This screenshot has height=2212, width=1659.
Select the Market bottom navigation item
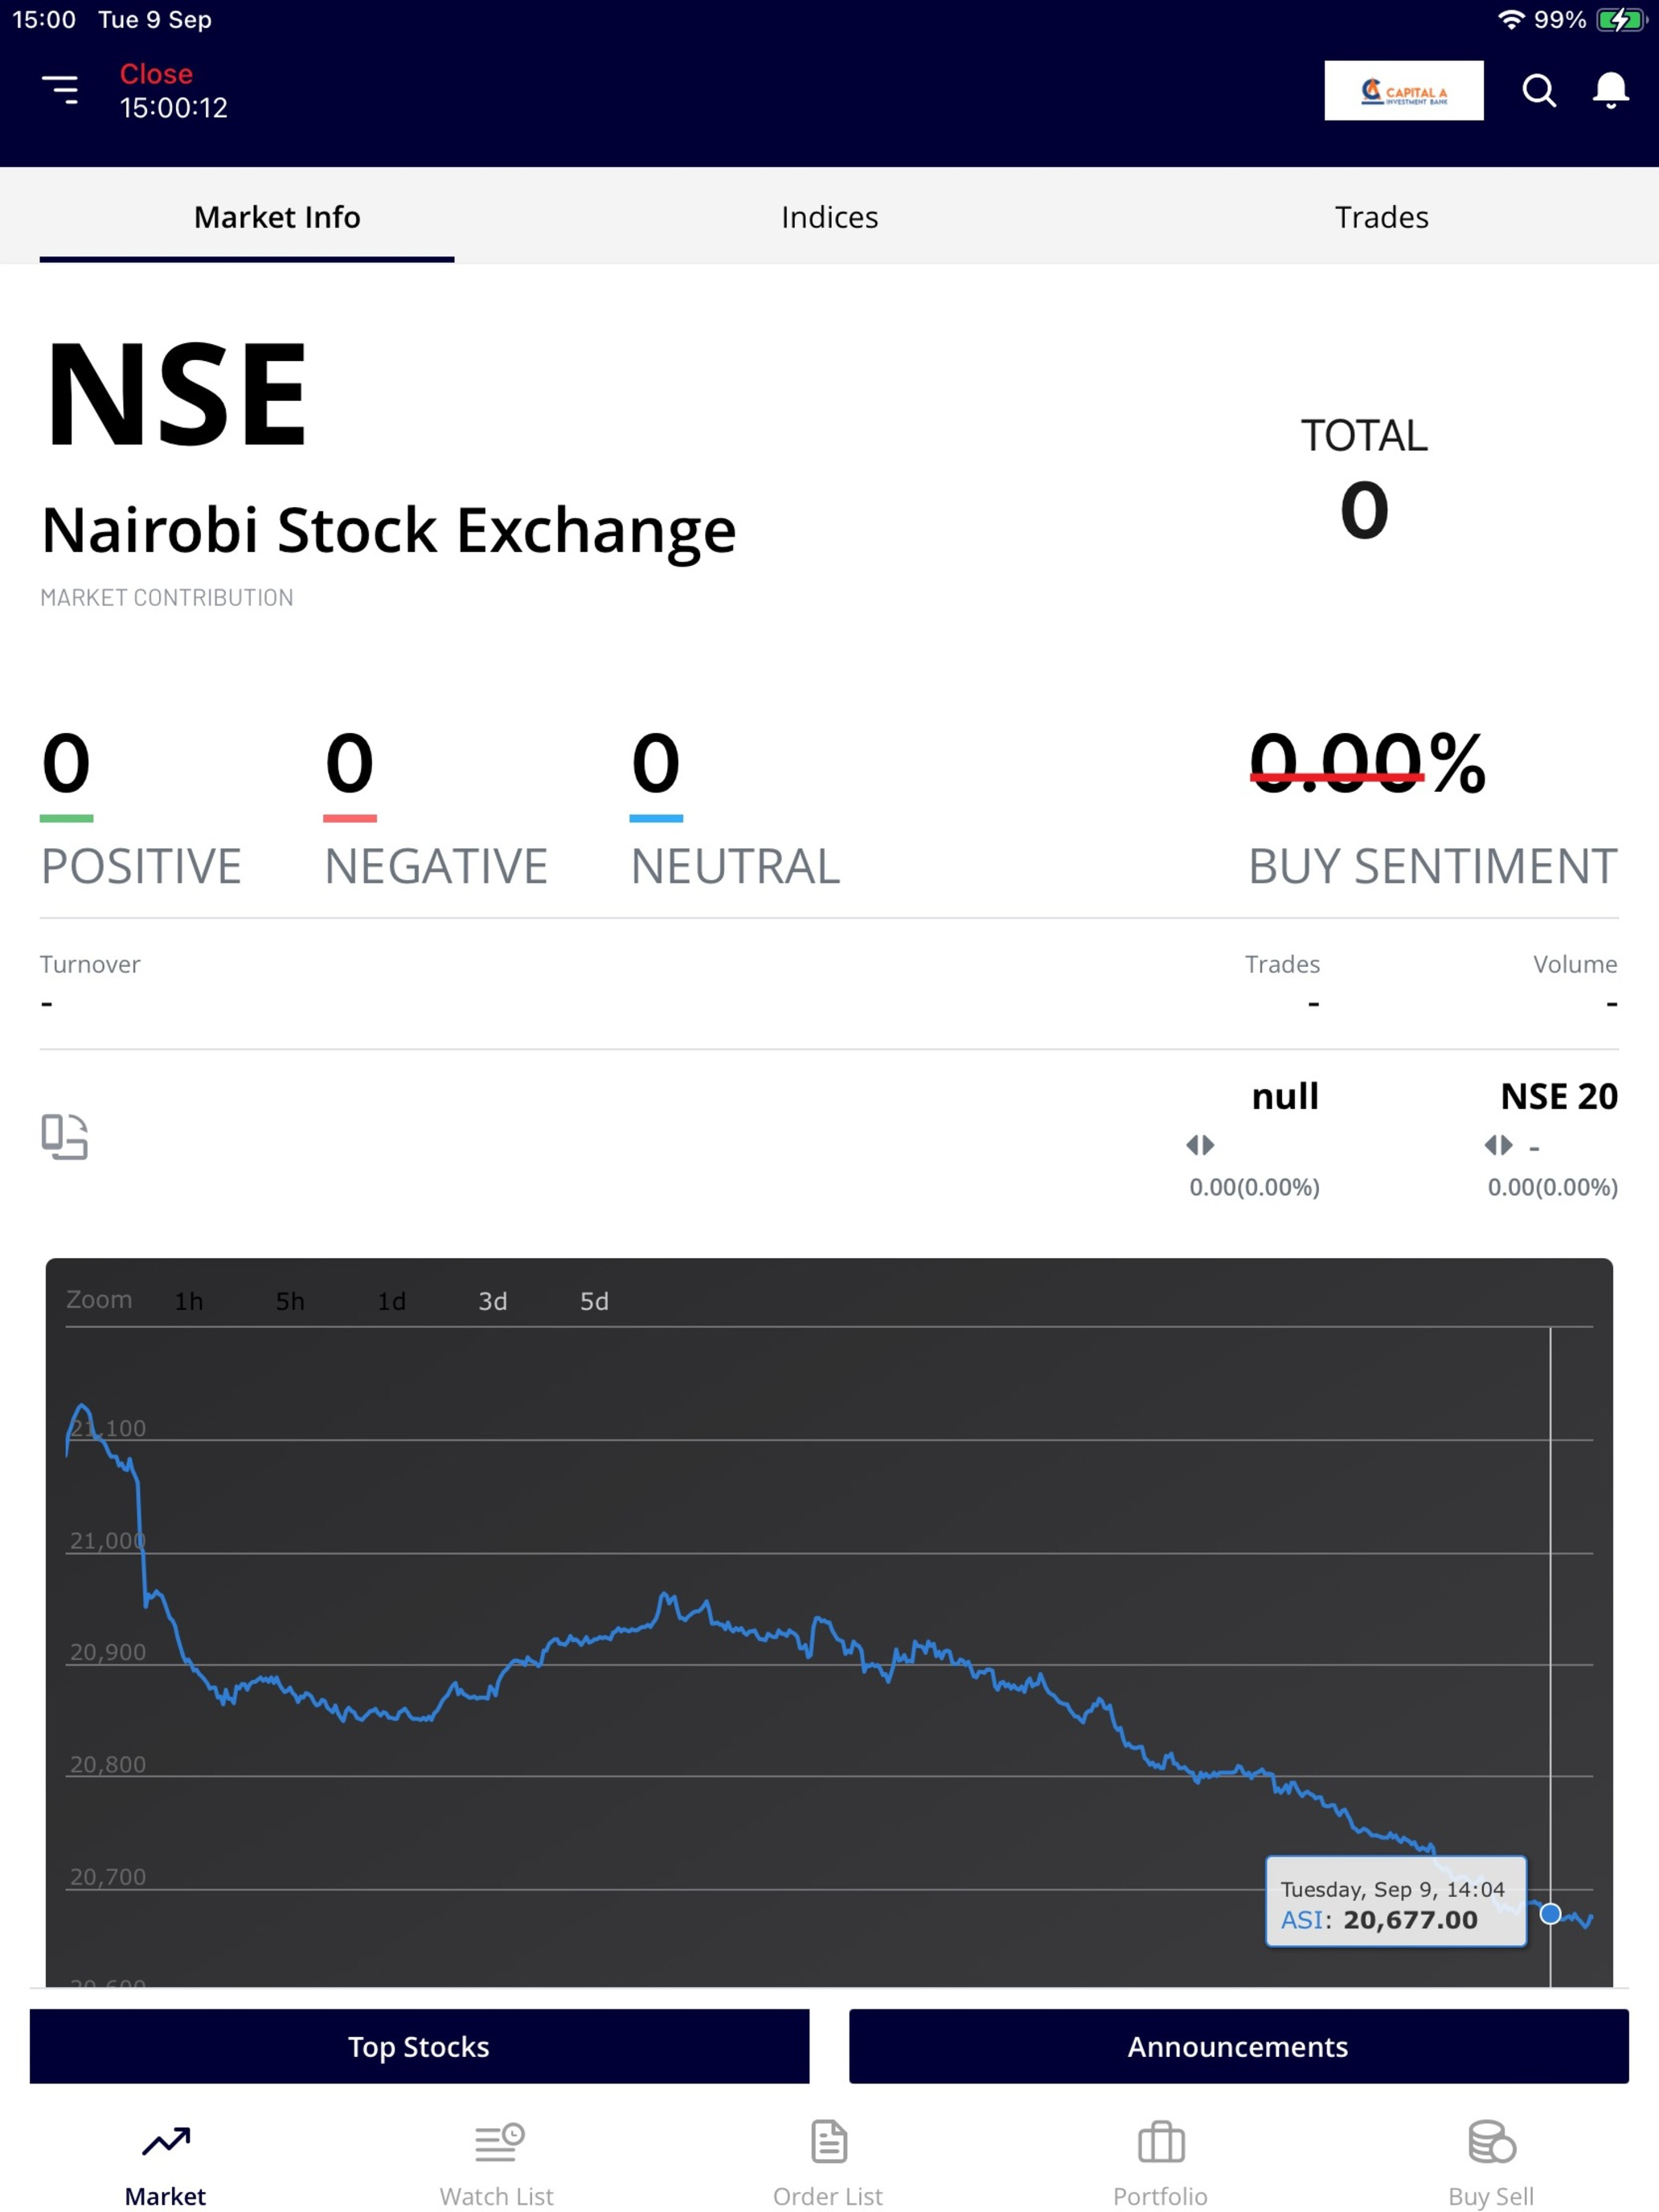165,2163
